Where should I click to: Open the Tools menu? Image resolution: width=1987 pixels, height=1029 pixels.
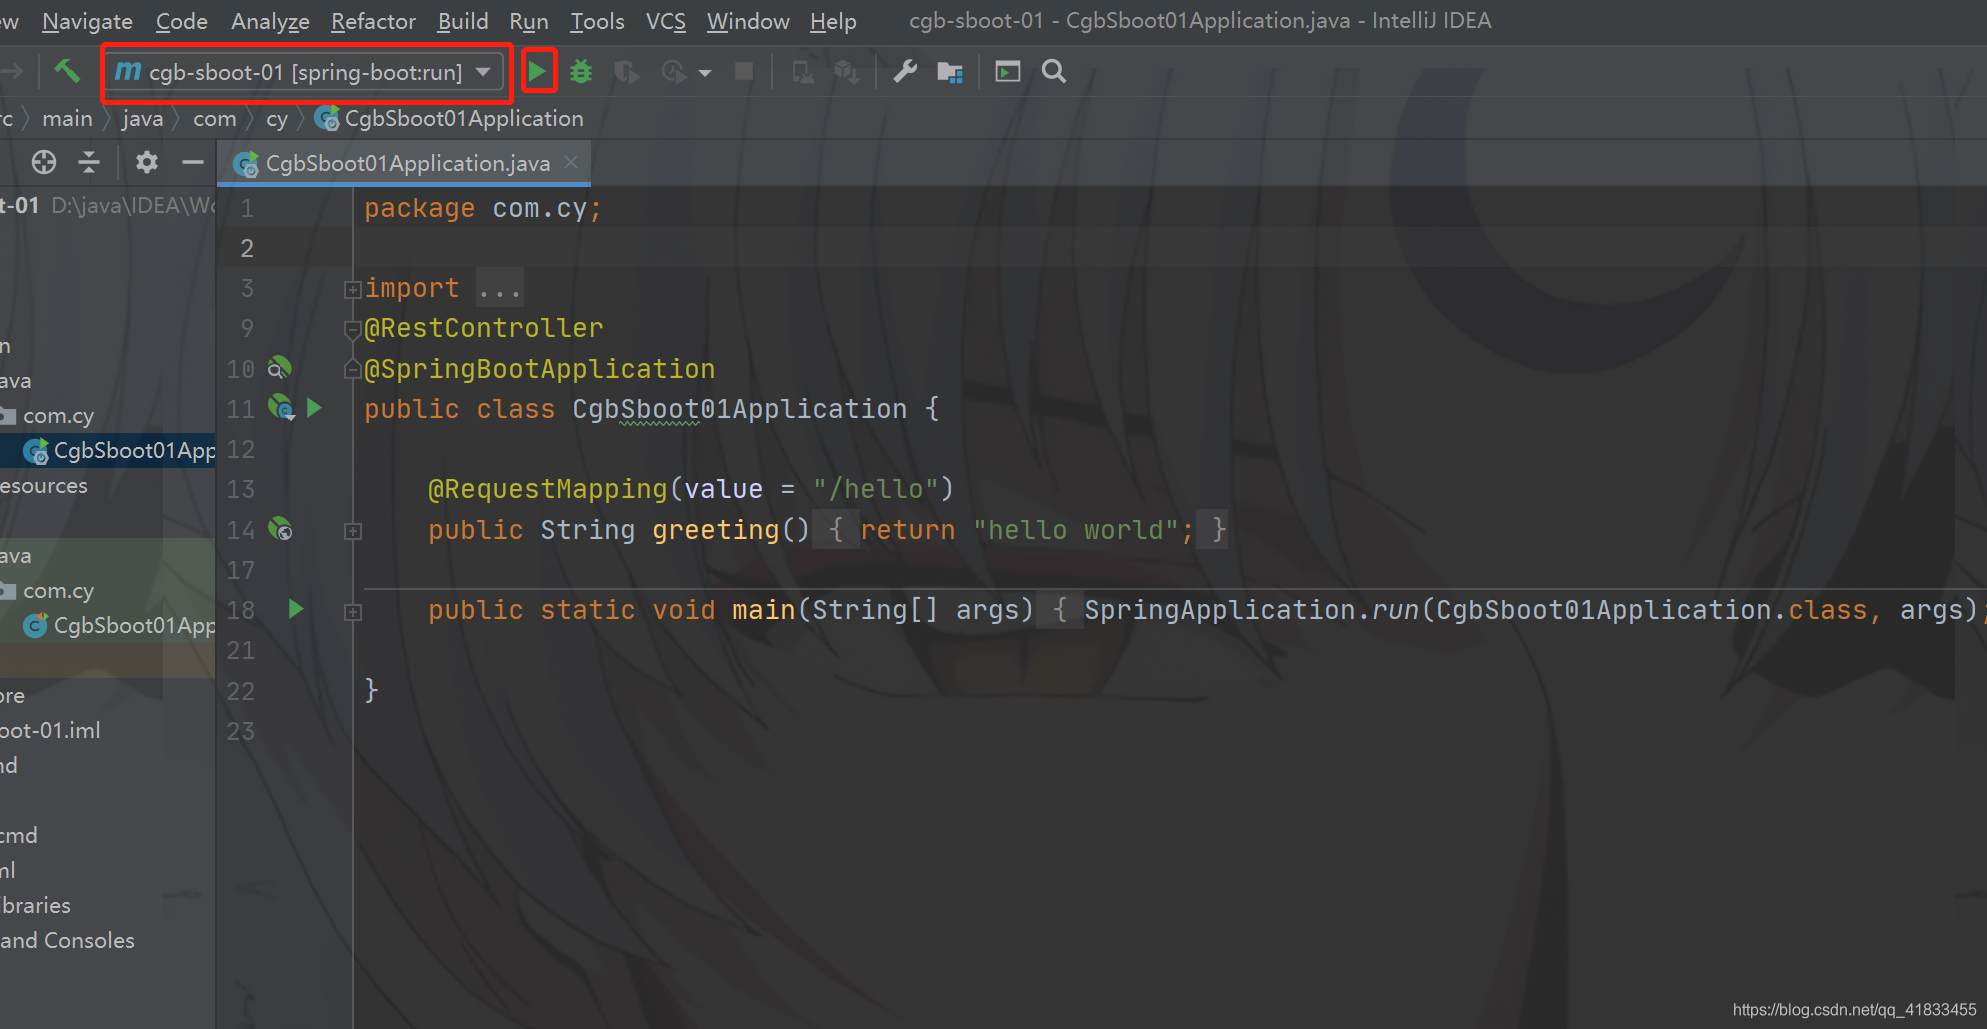597,21
